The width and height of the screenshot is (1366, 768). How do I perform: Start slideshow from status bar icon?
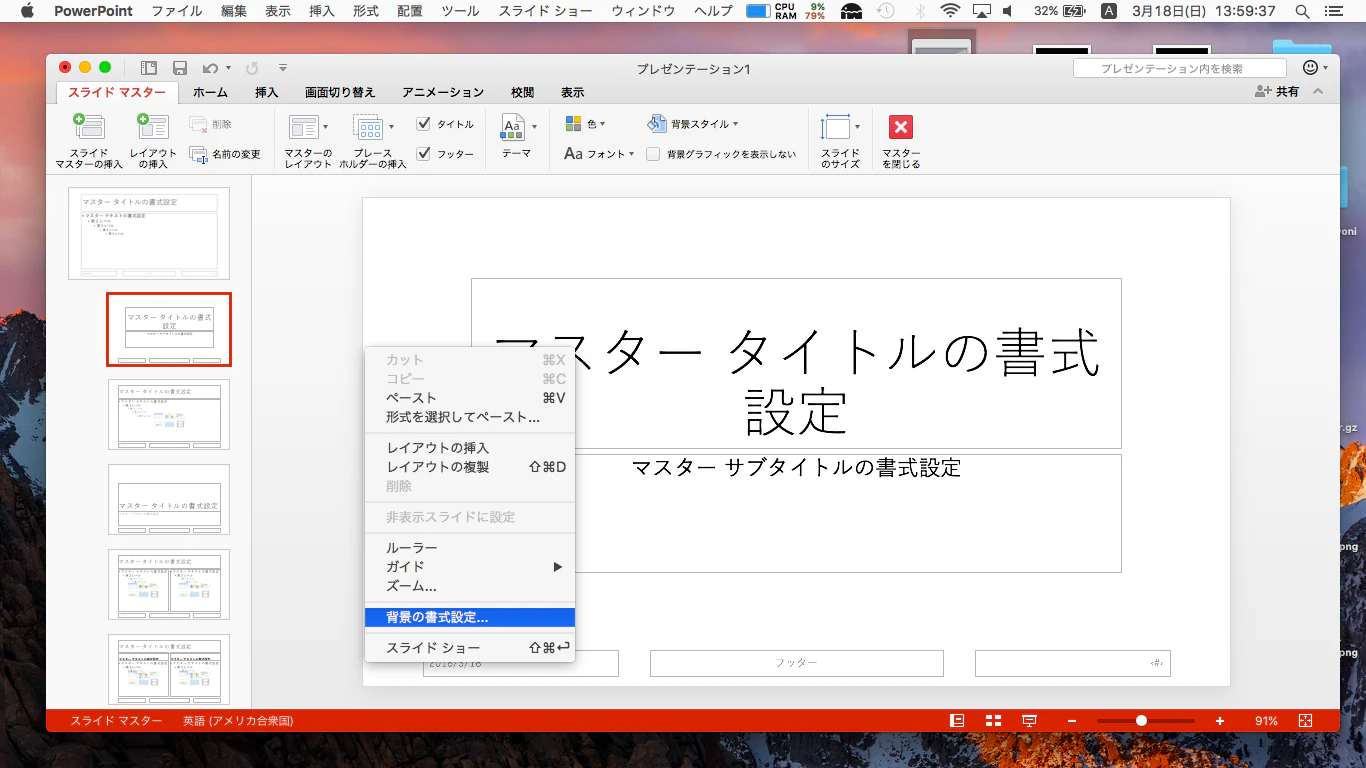click(x=1029, y=721)
